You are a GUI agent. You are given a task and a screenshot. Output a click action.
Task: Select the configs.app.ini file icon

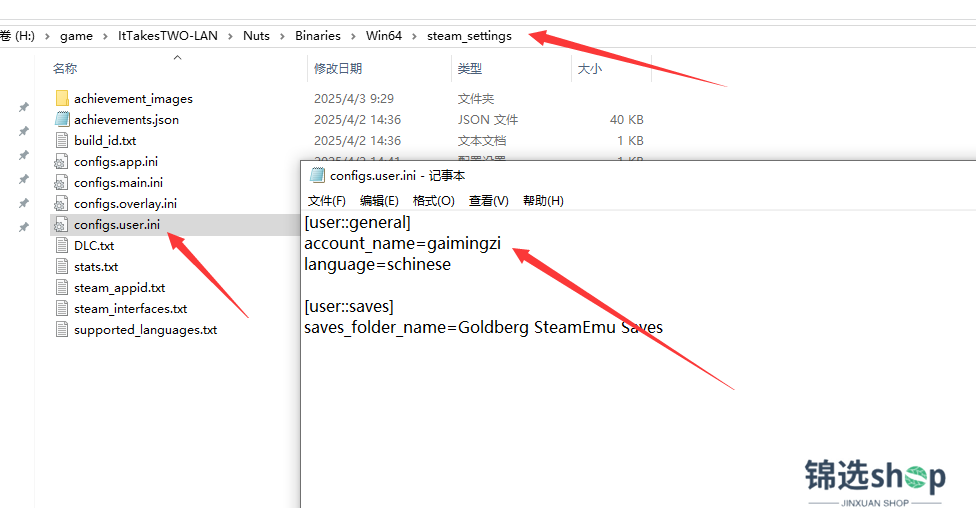60,161
